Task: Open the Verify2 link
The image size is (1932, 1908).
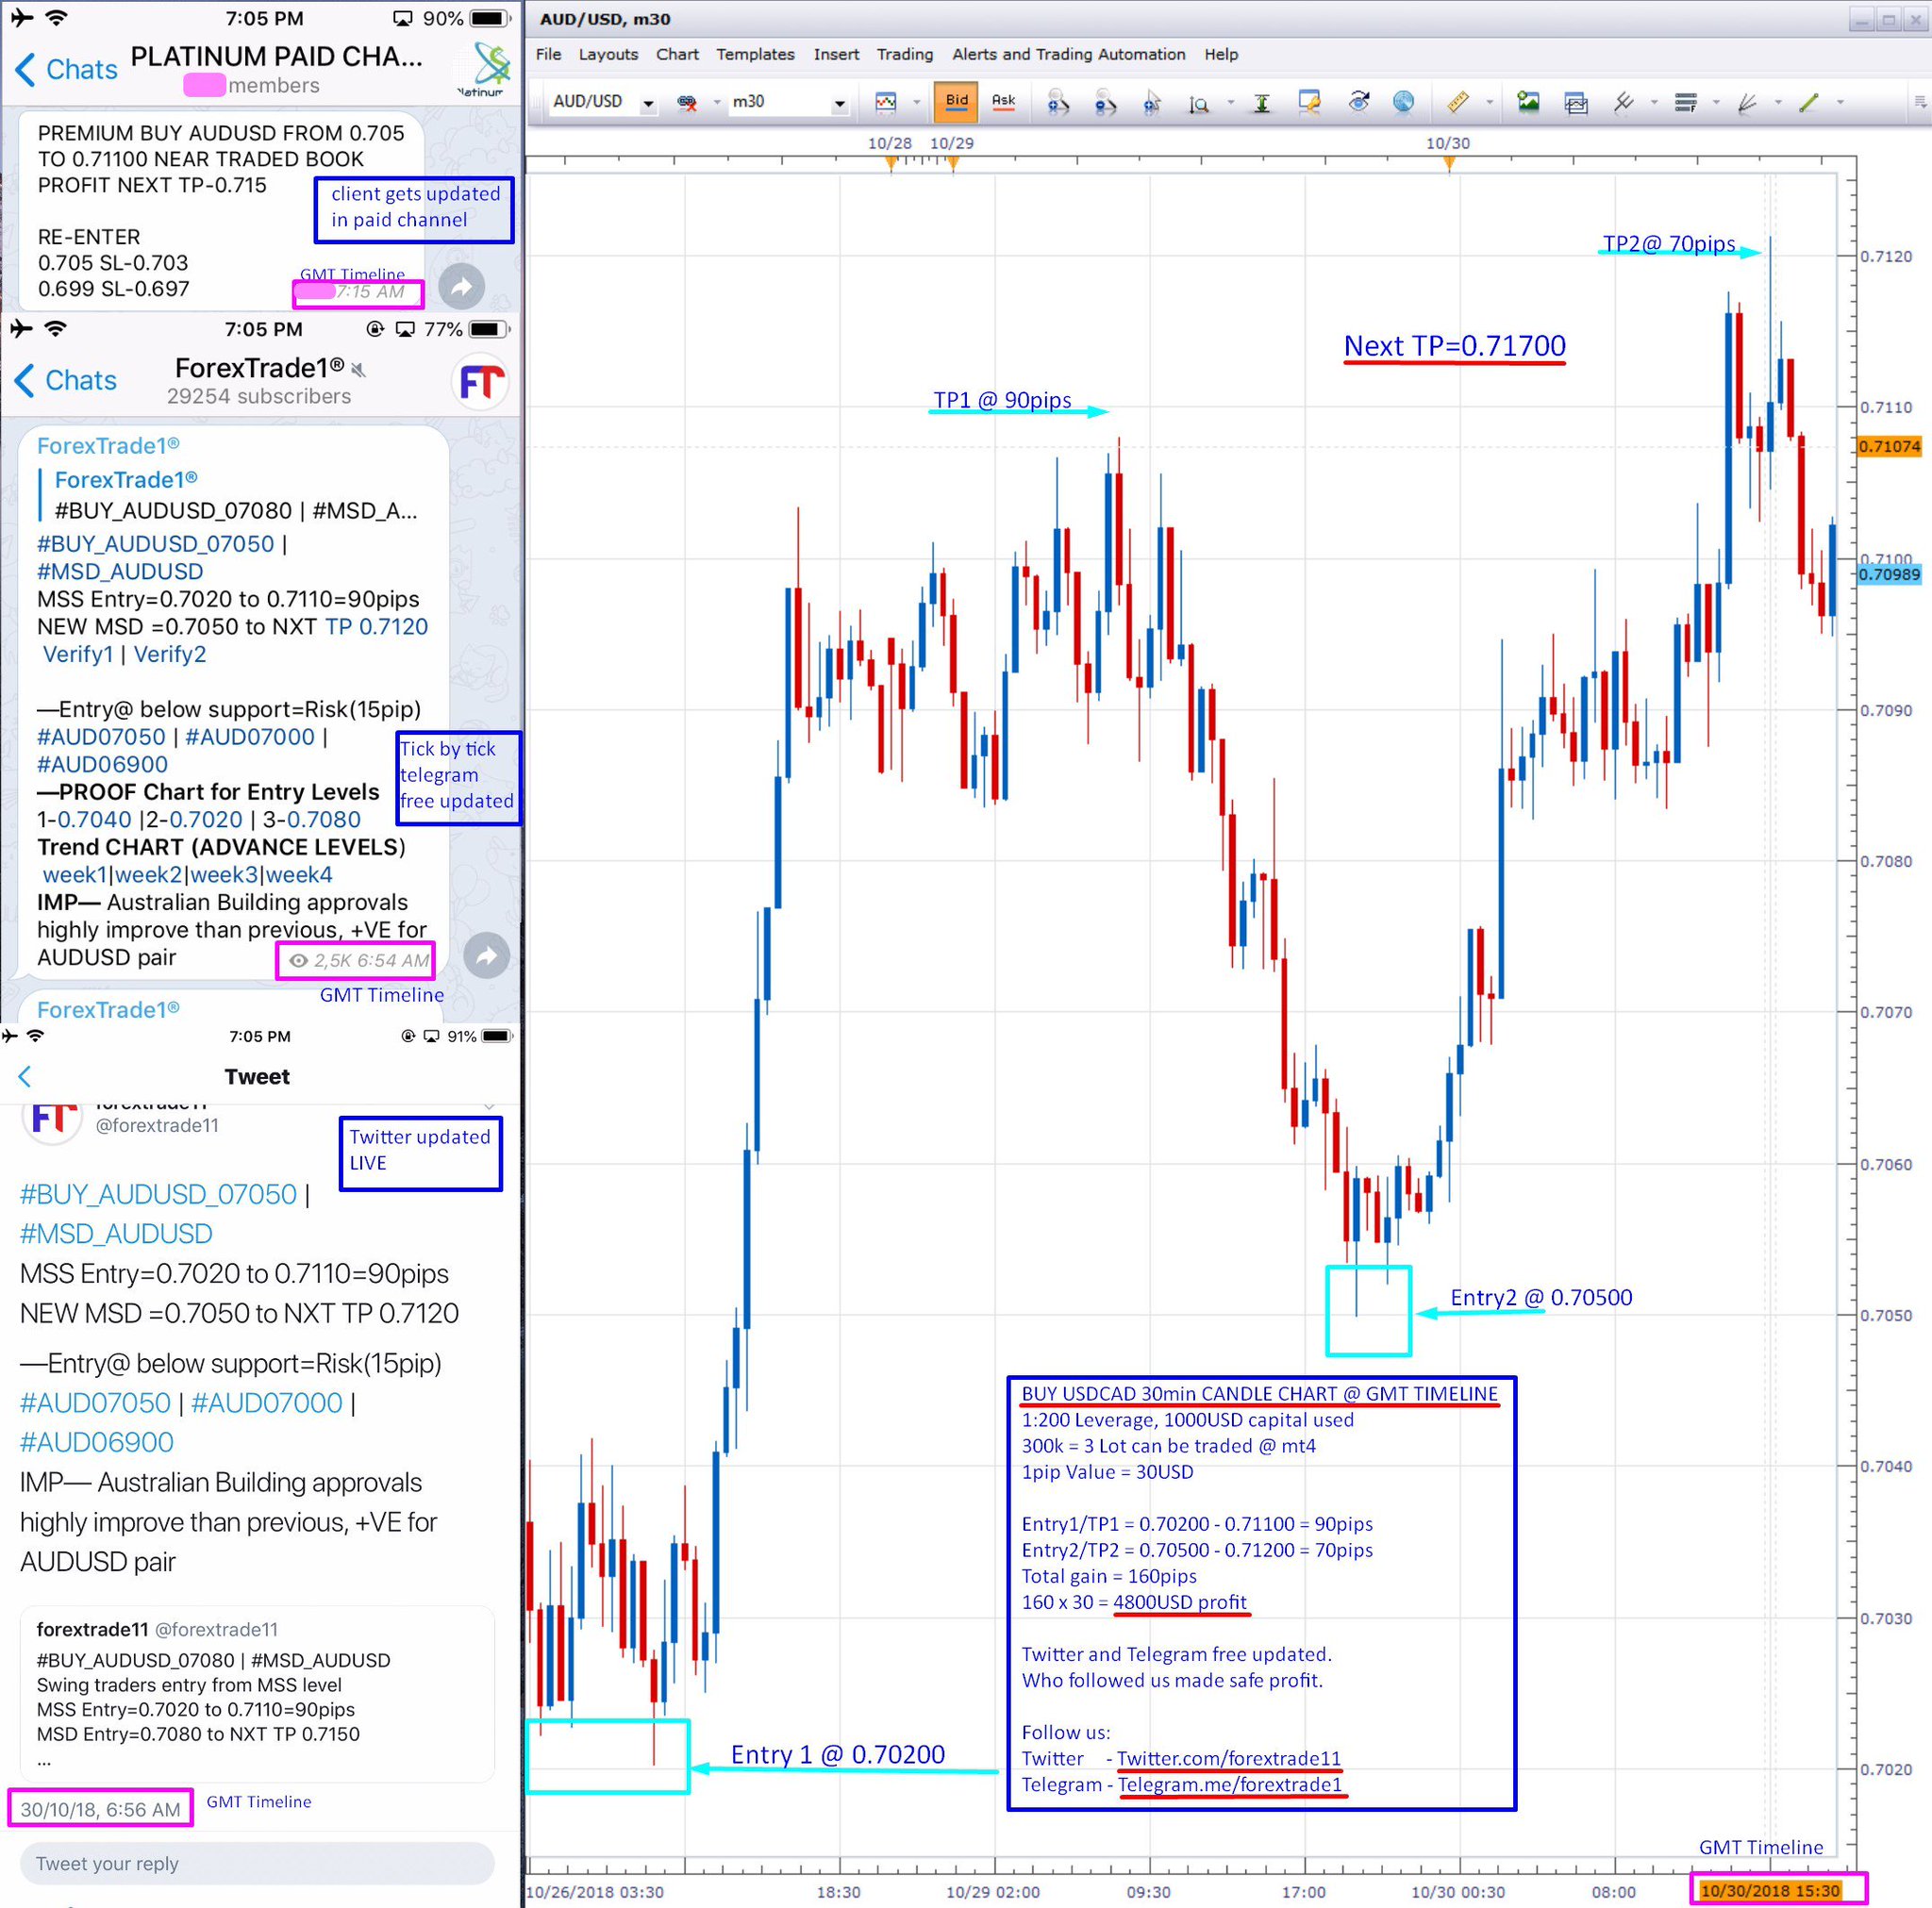Action: pos(170,654)
